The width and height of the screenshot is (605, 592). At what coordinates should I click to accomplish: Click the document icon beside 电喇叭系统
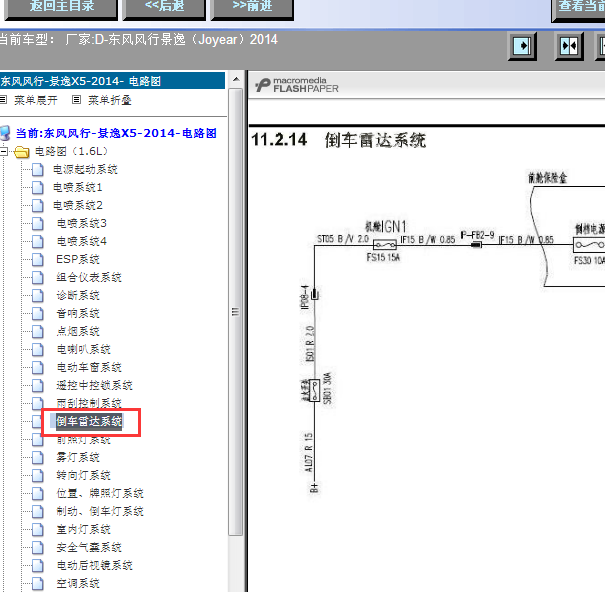point(37,350)
